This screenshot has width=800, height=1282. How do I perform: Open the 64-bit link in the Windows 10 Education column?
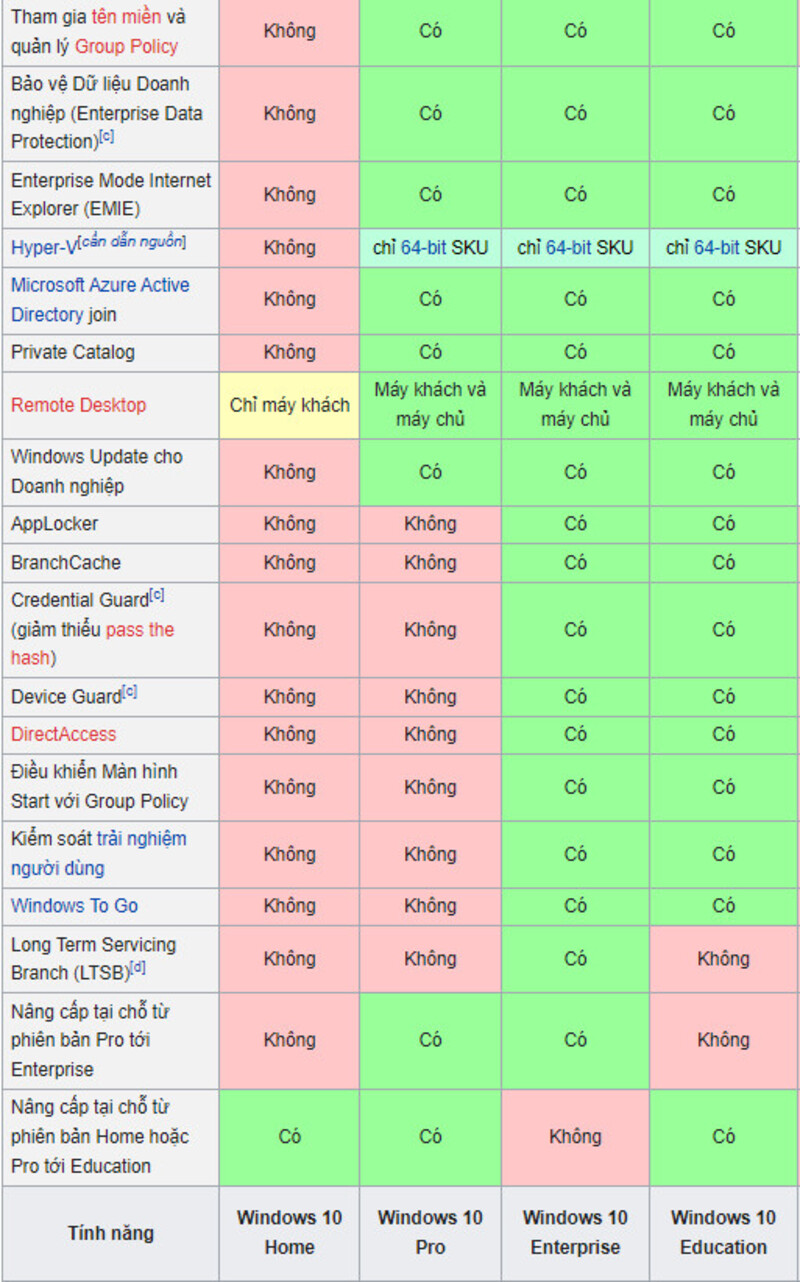(x=716, y=247)
